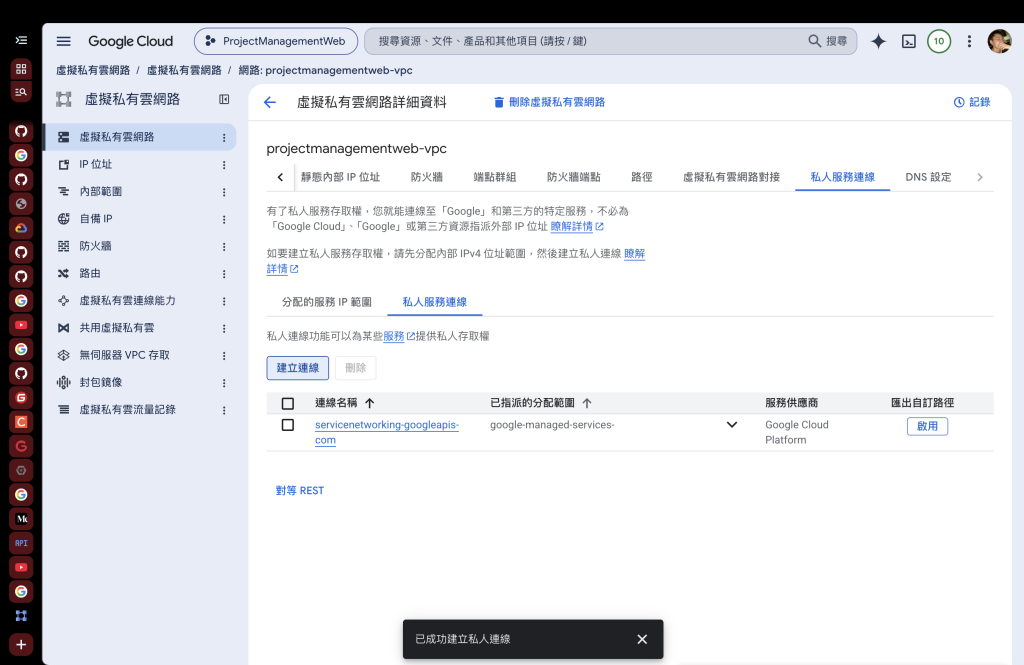Switch to the 端點群組 tab
Image resolution: width=1024 pixels, height=665 pixels.
tap(494, 177)
